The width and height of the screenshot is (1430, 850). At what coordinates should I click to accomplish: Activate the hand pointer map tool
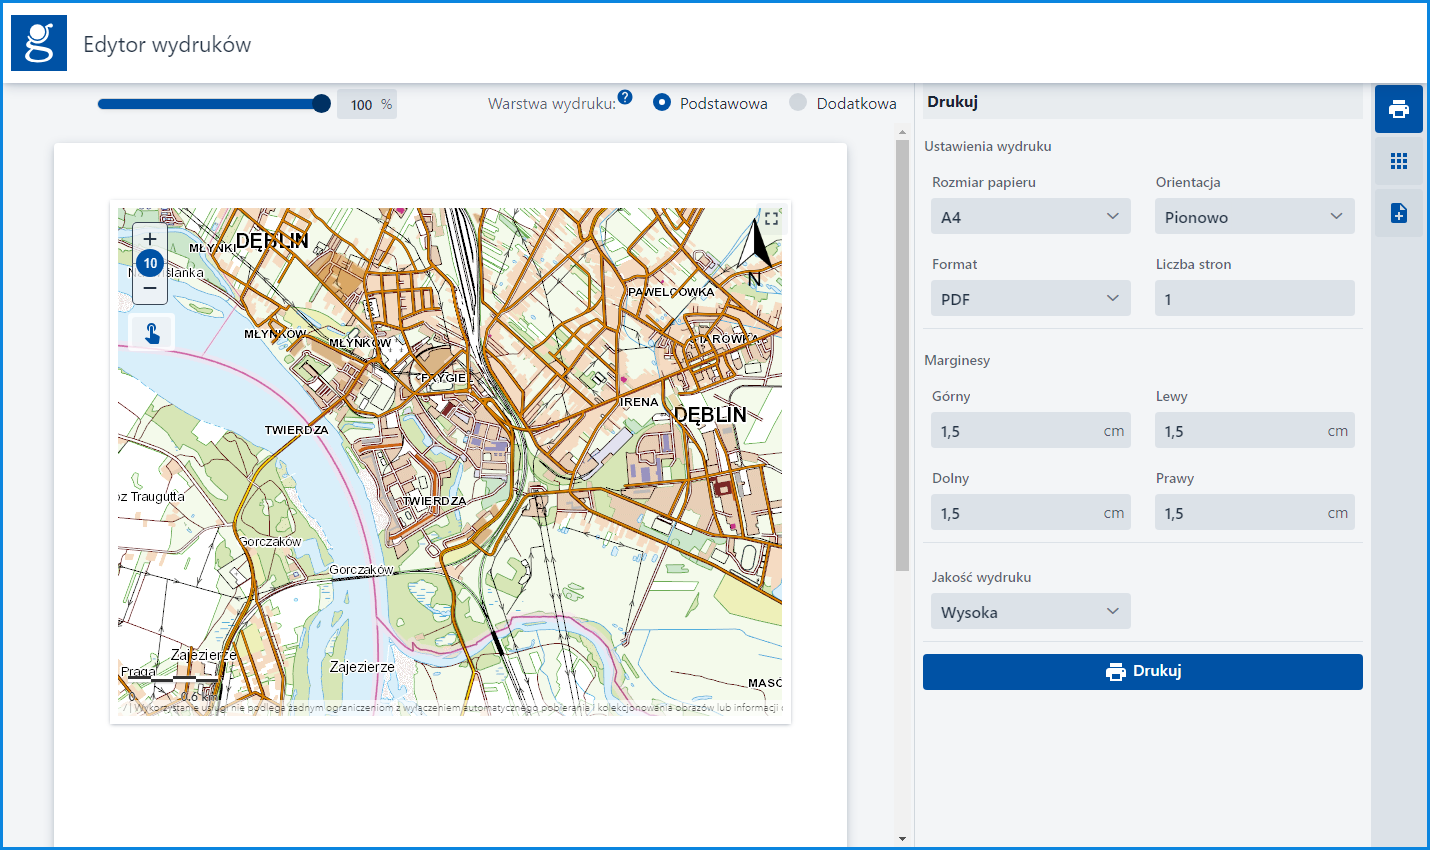(152, 333)
